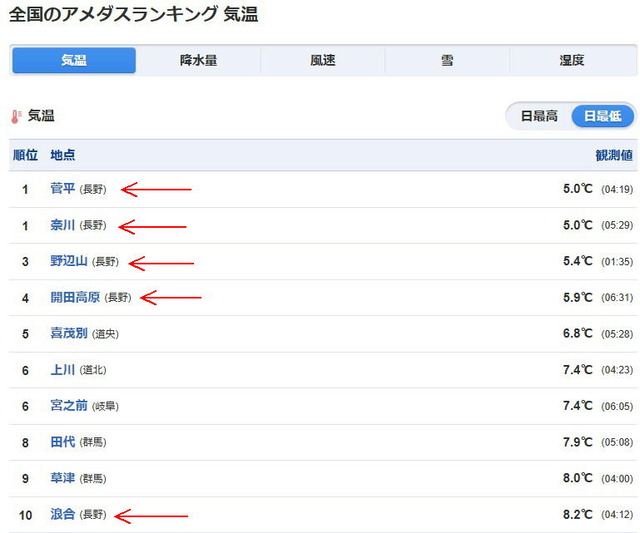Open the 開田高原 location link
This screenshot has width=640, height=533.
pyautogui.click(x=75, y=297)
